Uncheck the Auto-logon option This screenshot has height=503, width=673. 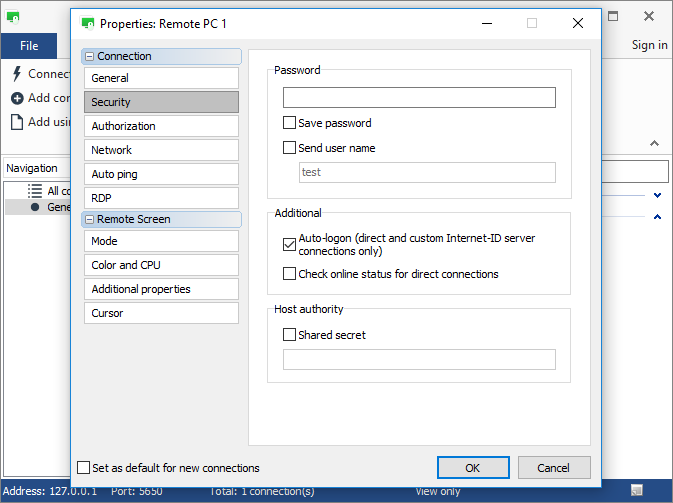(290, 244)
